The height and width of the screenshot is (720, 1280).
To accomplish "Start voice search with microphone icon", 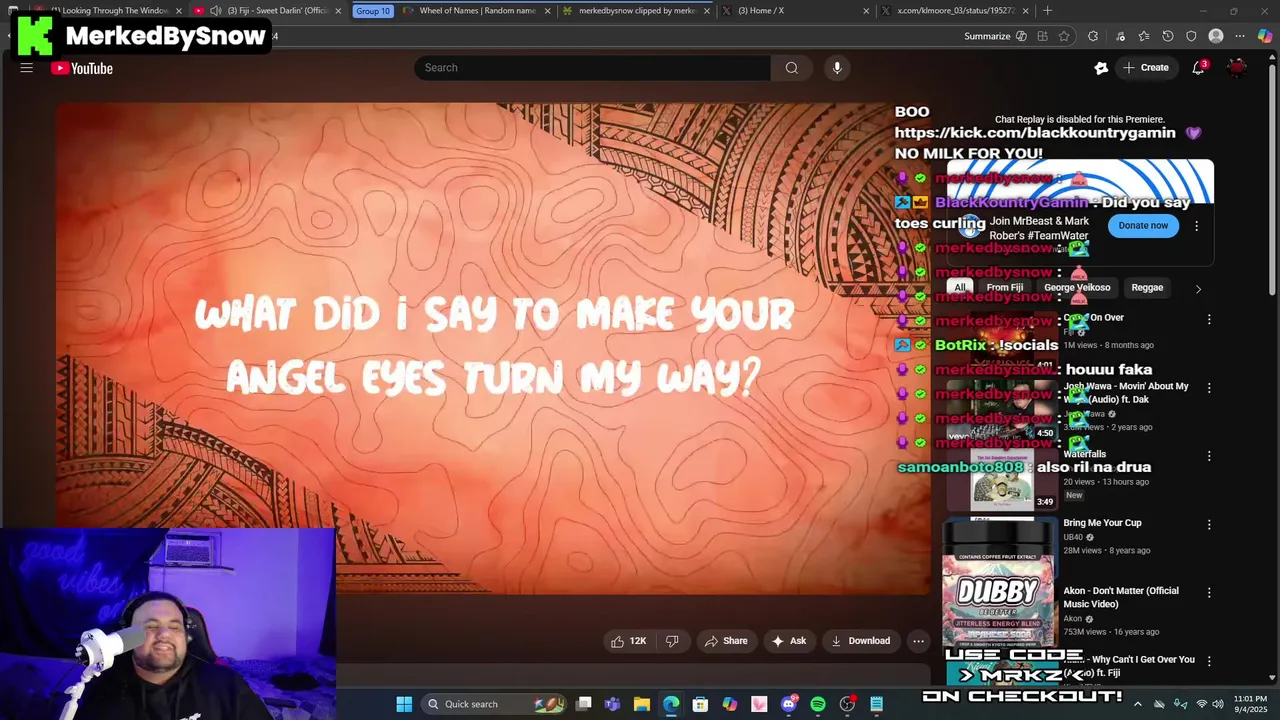I will [x=837, y=68].
